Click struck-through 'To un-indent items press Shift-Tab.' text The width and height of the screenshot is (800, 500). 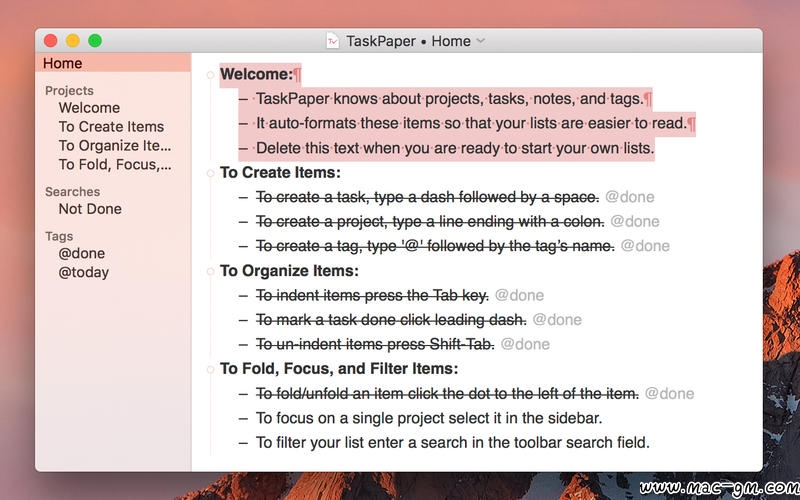(x=375, y=344)
